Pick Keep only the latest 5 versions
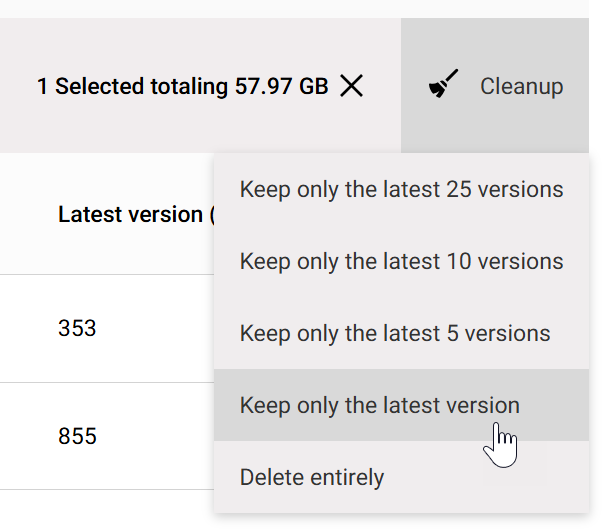604x530 pixels. pos(395,334)
